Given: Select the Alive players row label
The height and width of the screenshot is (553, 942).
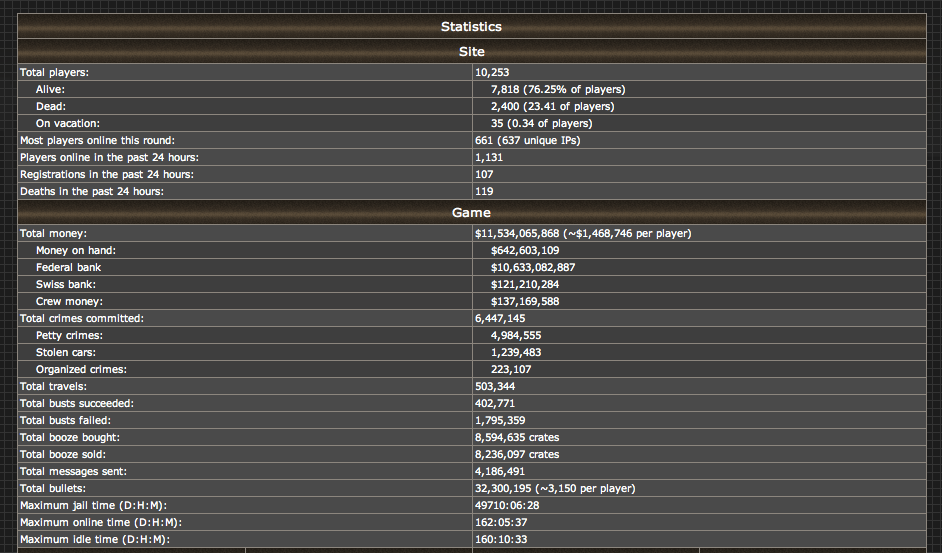Looking at the screenshot, I should tap(50, 90).
